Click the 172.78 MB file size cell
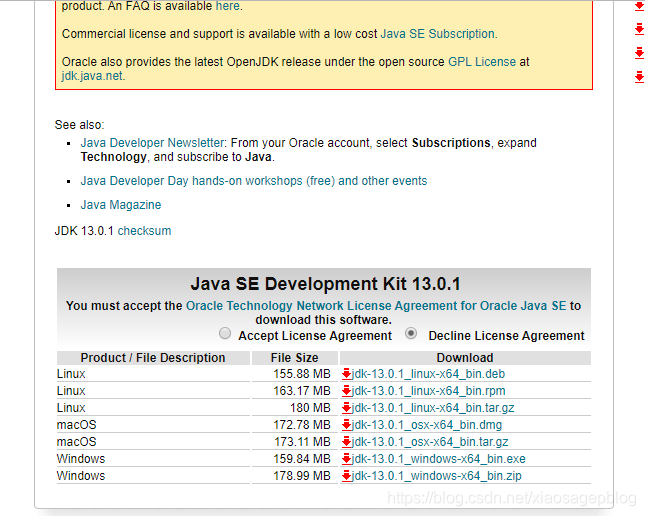The width and height of the screenshot is (645, 516). pos(295,425)
